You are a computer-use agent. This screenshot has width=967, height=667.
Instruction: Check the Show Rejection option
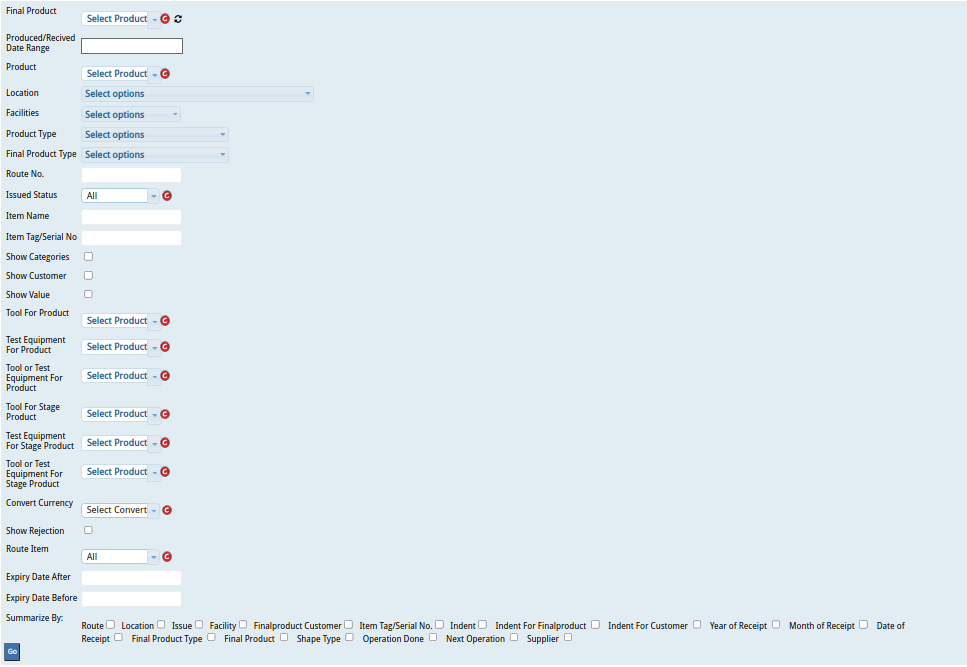click(x=88, y=530)
